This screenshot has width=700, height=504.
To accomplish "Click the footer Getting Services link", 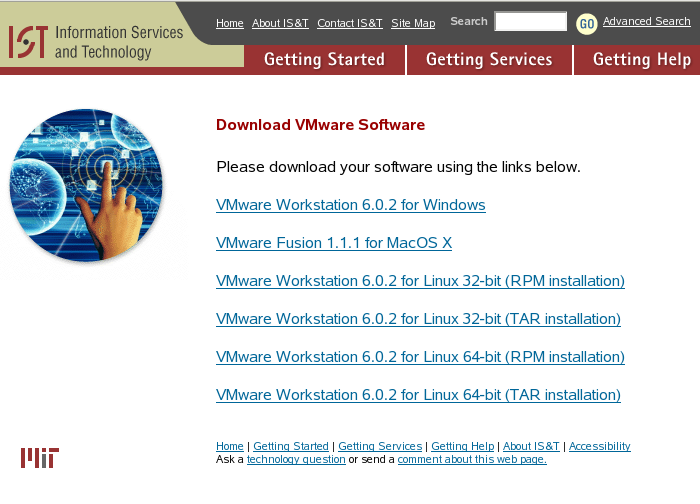I will (380, 446).
